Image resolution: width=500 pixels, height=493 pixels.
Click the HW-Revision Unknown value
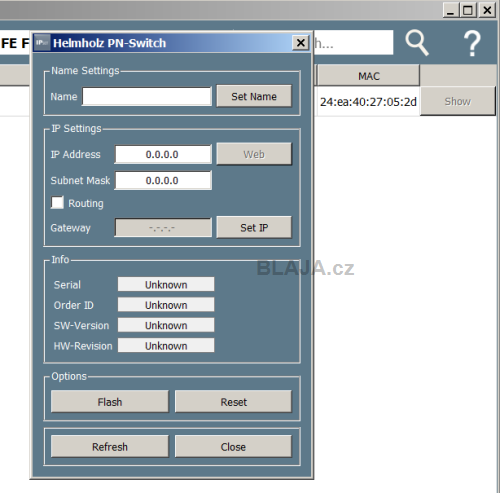coord(166,345)
